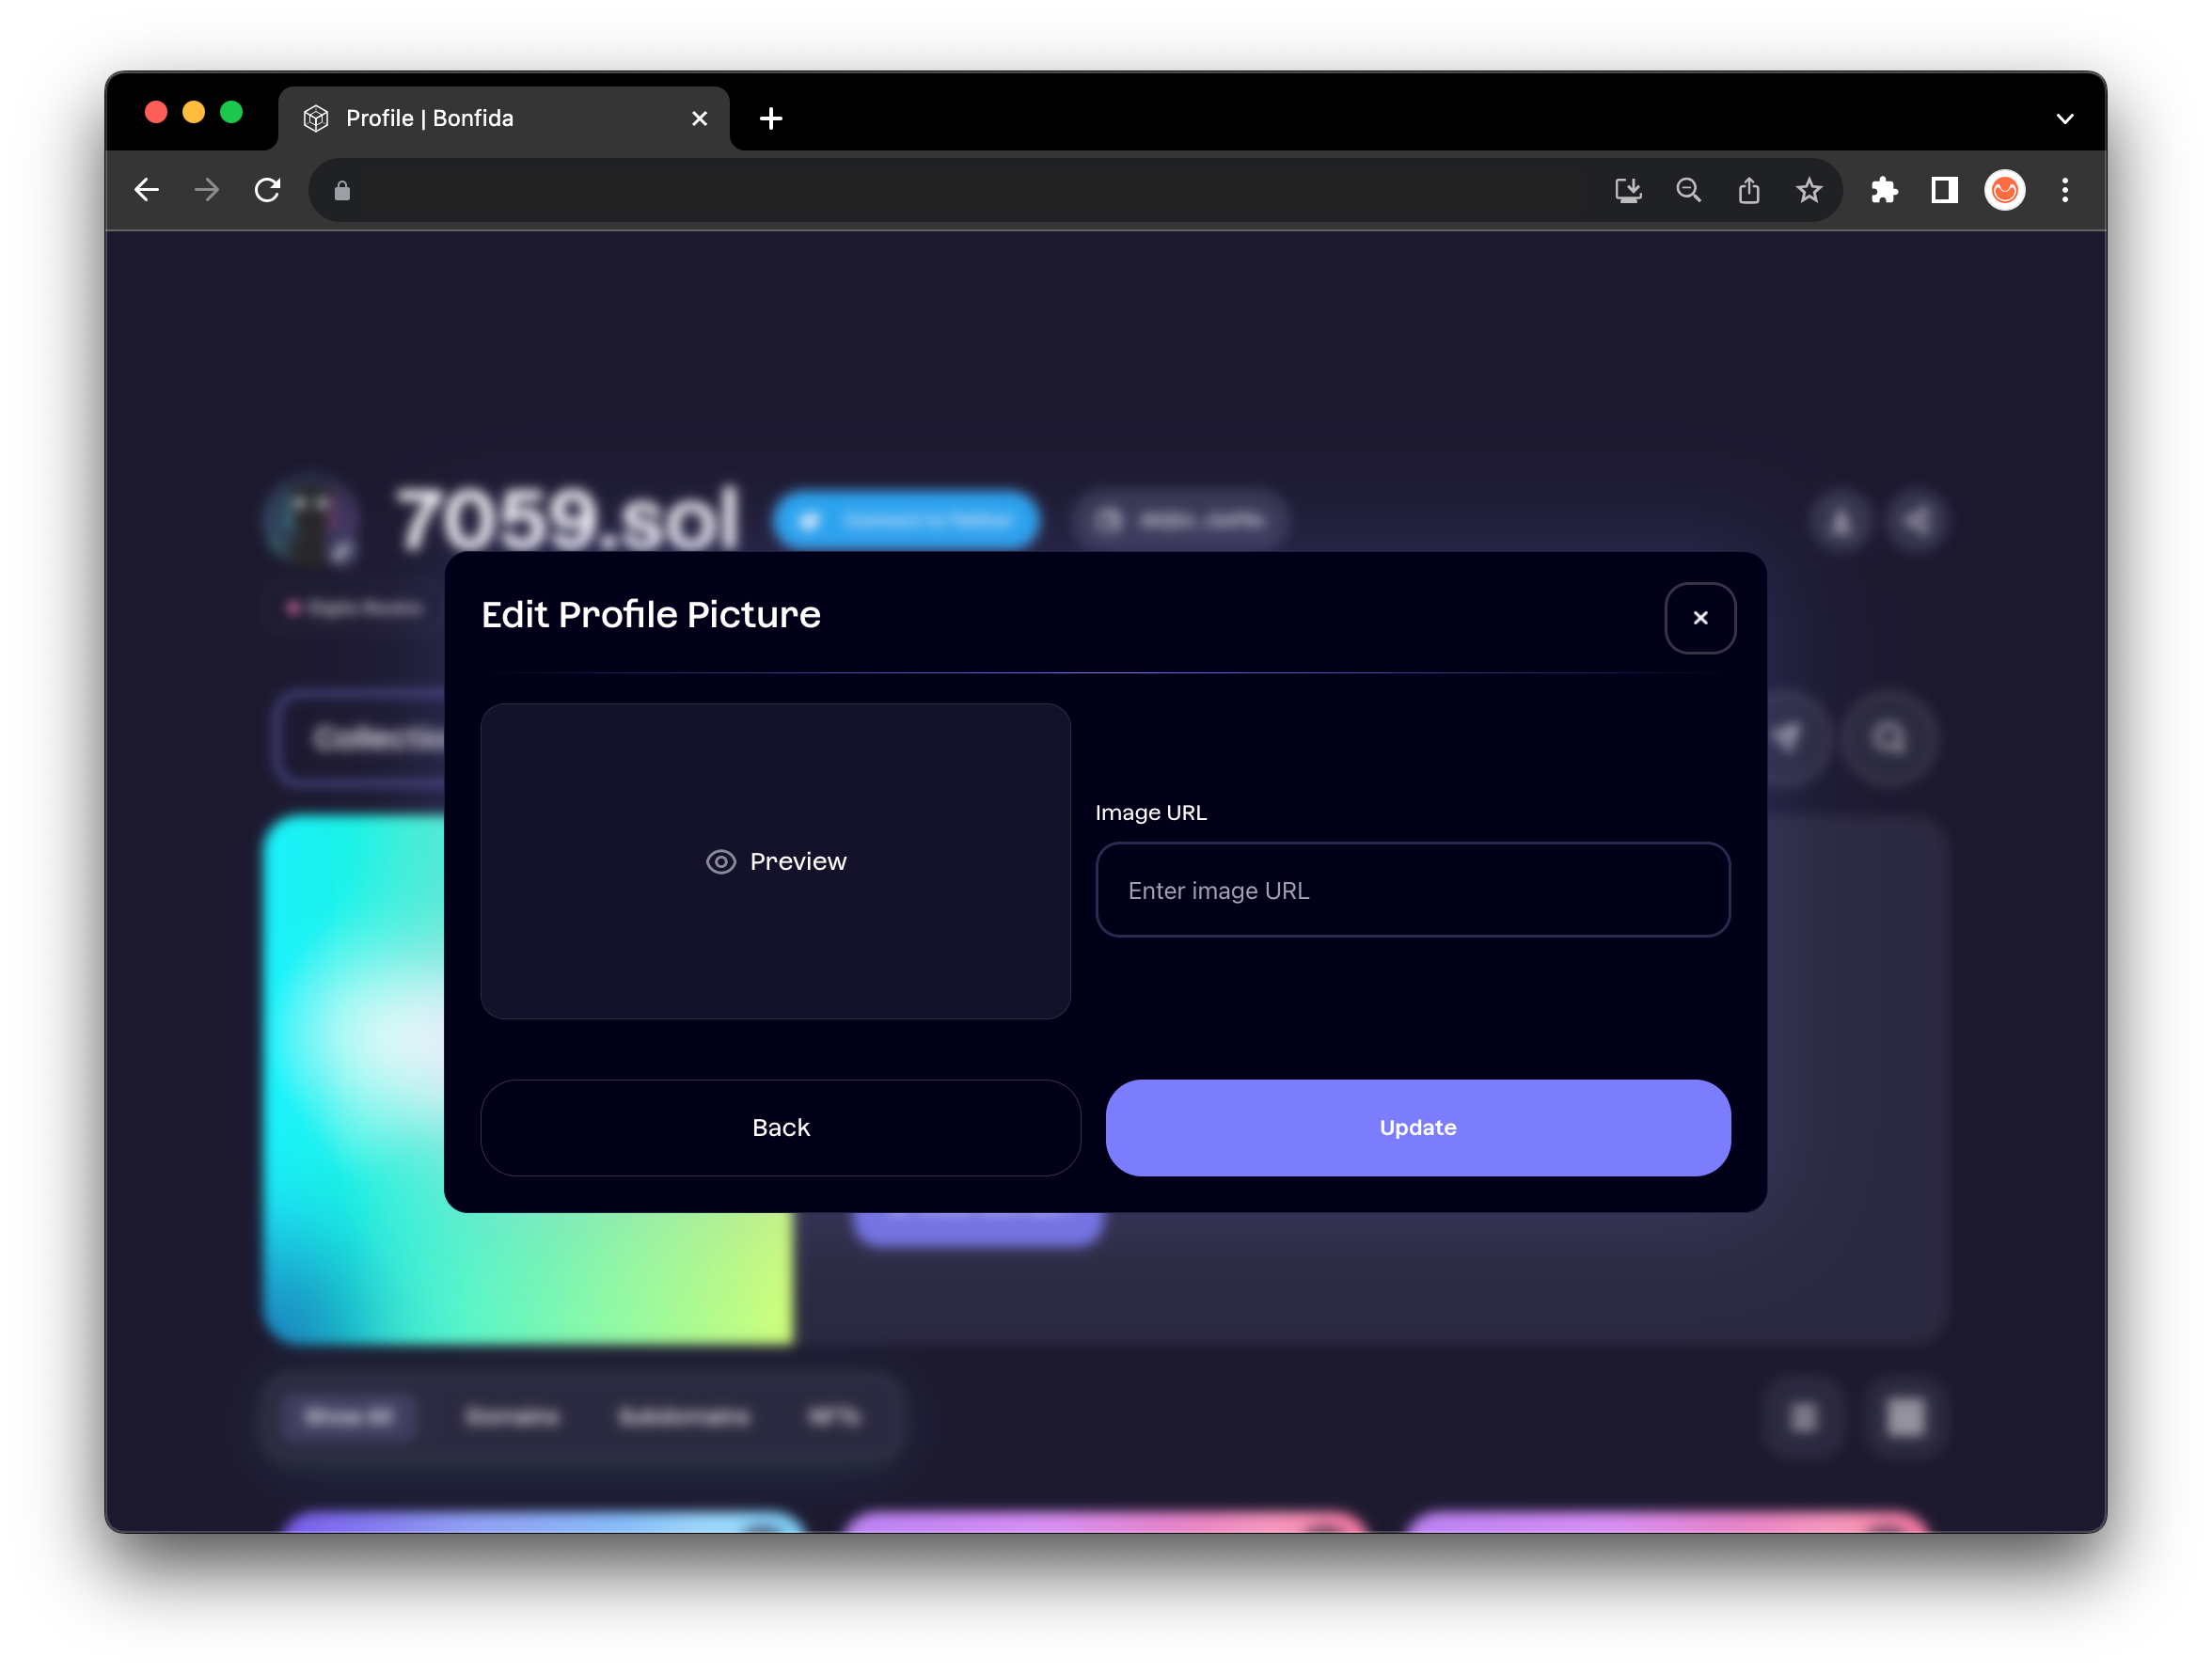The width and height of the screenshot is (2212, 1672).
Task: Close the Edit Profile Picture dialog
Action: tap(1699, 618)
